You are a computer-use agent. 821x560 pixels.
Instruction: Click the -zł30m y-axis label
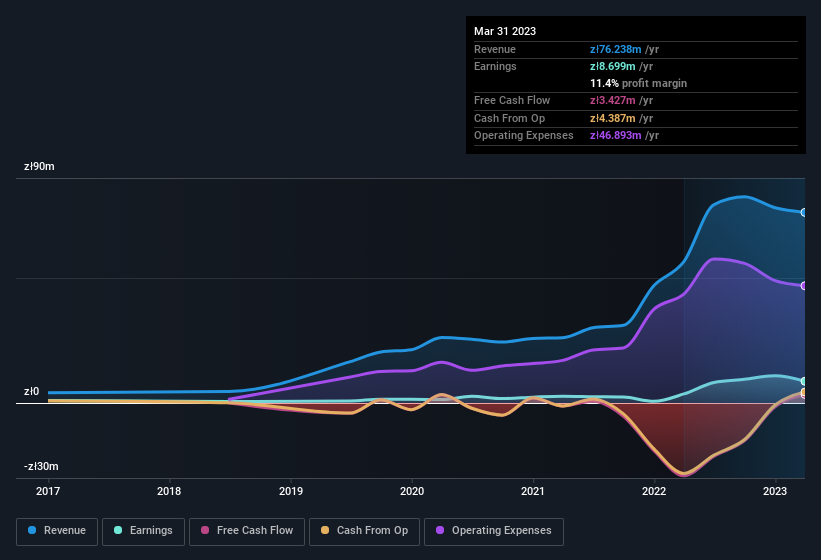point(41,466)
